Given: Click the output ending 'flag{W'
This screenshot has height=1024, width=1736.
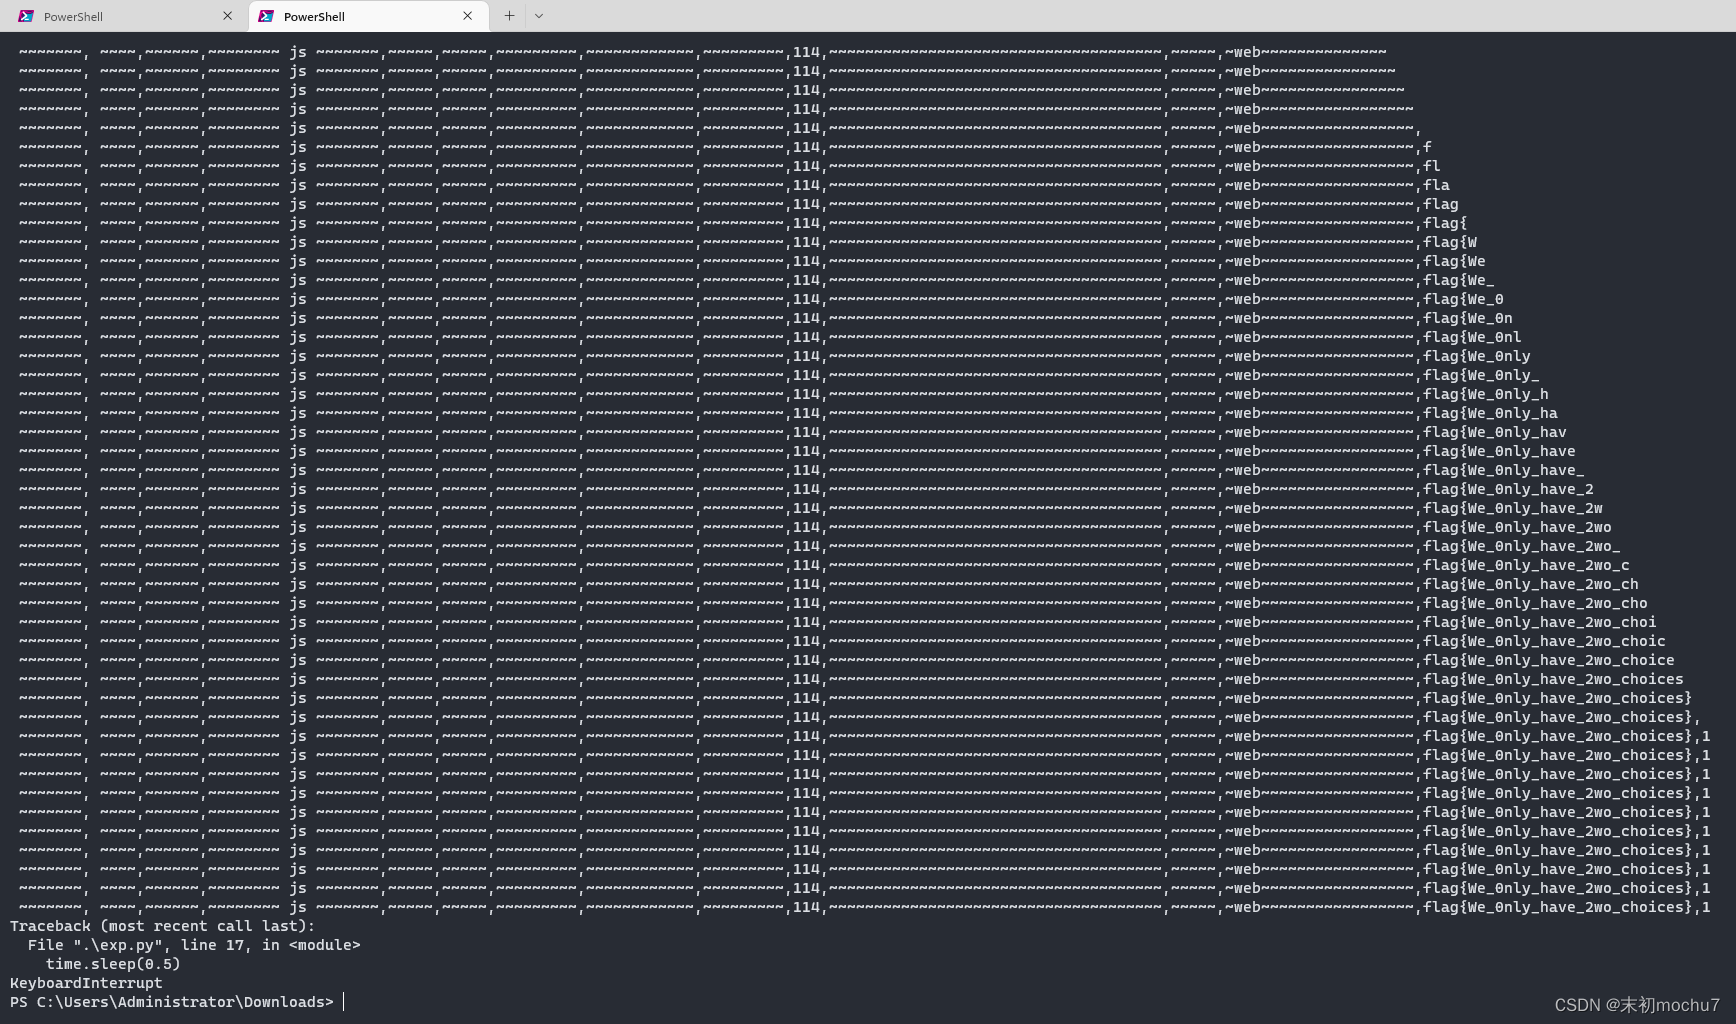Looking at the screenshot, I should (747, 242).
